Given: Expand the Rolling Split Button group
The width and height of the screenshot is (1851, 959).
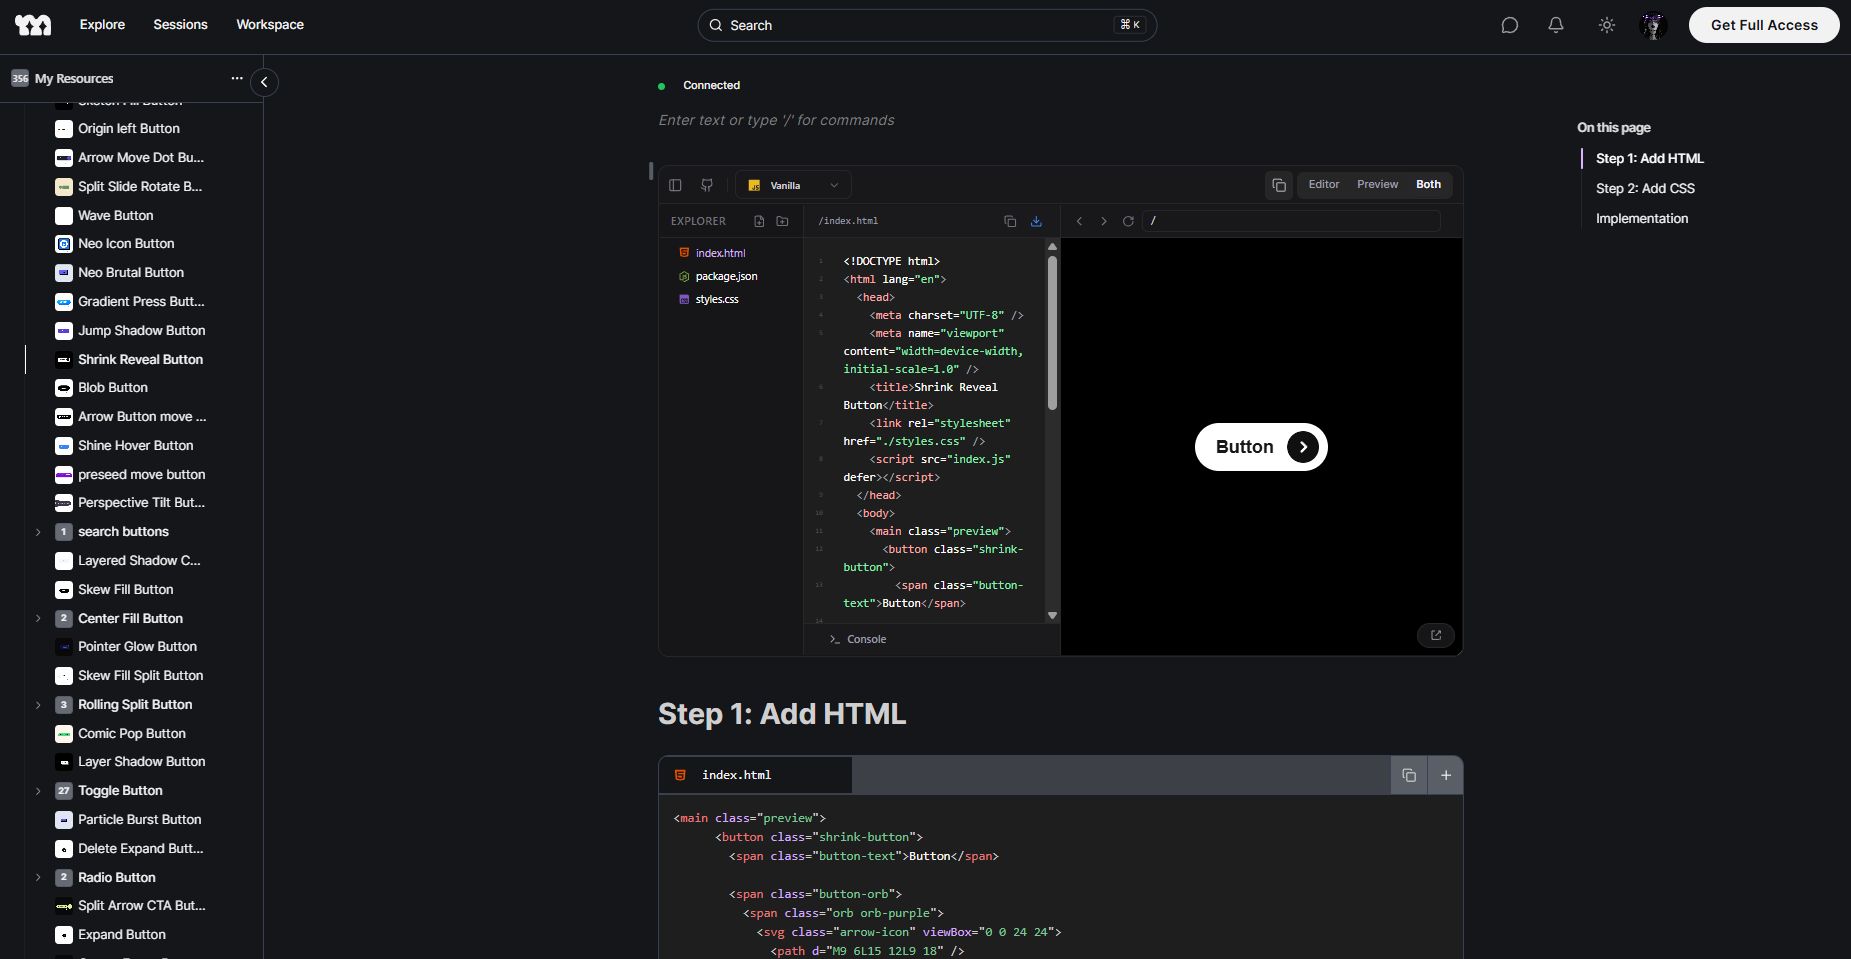Looking at the screenshot, I should [38, 705].
